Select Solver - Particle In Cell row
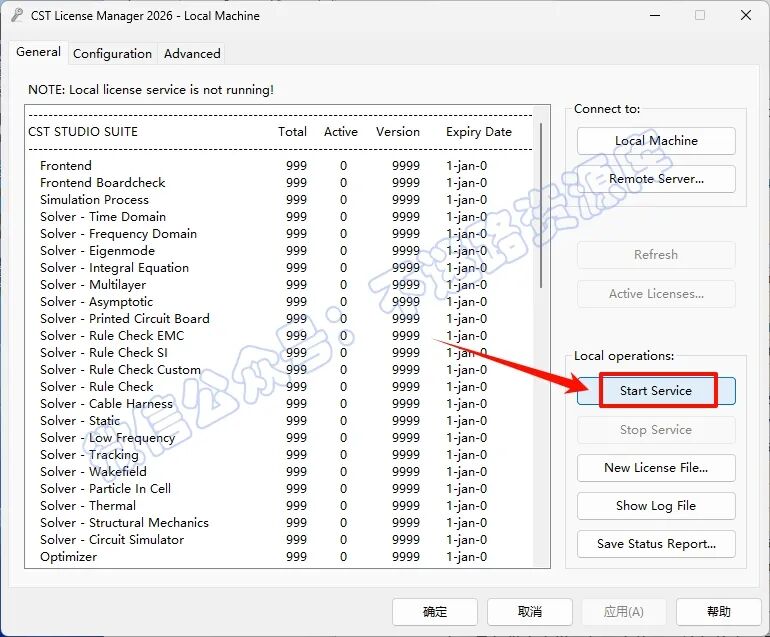 click(x=264, y=489)
